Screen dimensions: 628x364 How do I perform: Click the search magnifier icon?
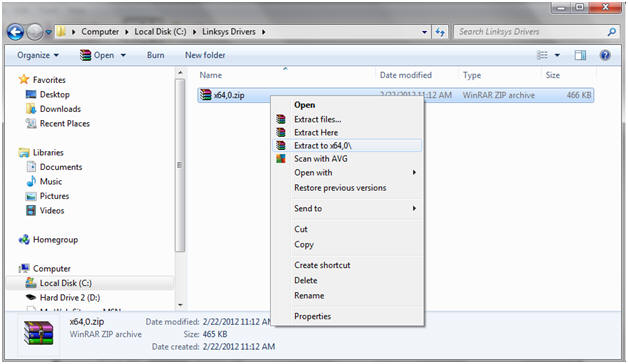click(612, 32)
